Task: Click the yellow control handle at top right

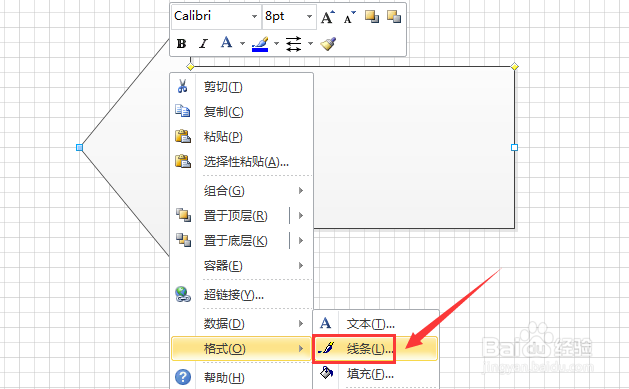Action: tap(515, 67)
